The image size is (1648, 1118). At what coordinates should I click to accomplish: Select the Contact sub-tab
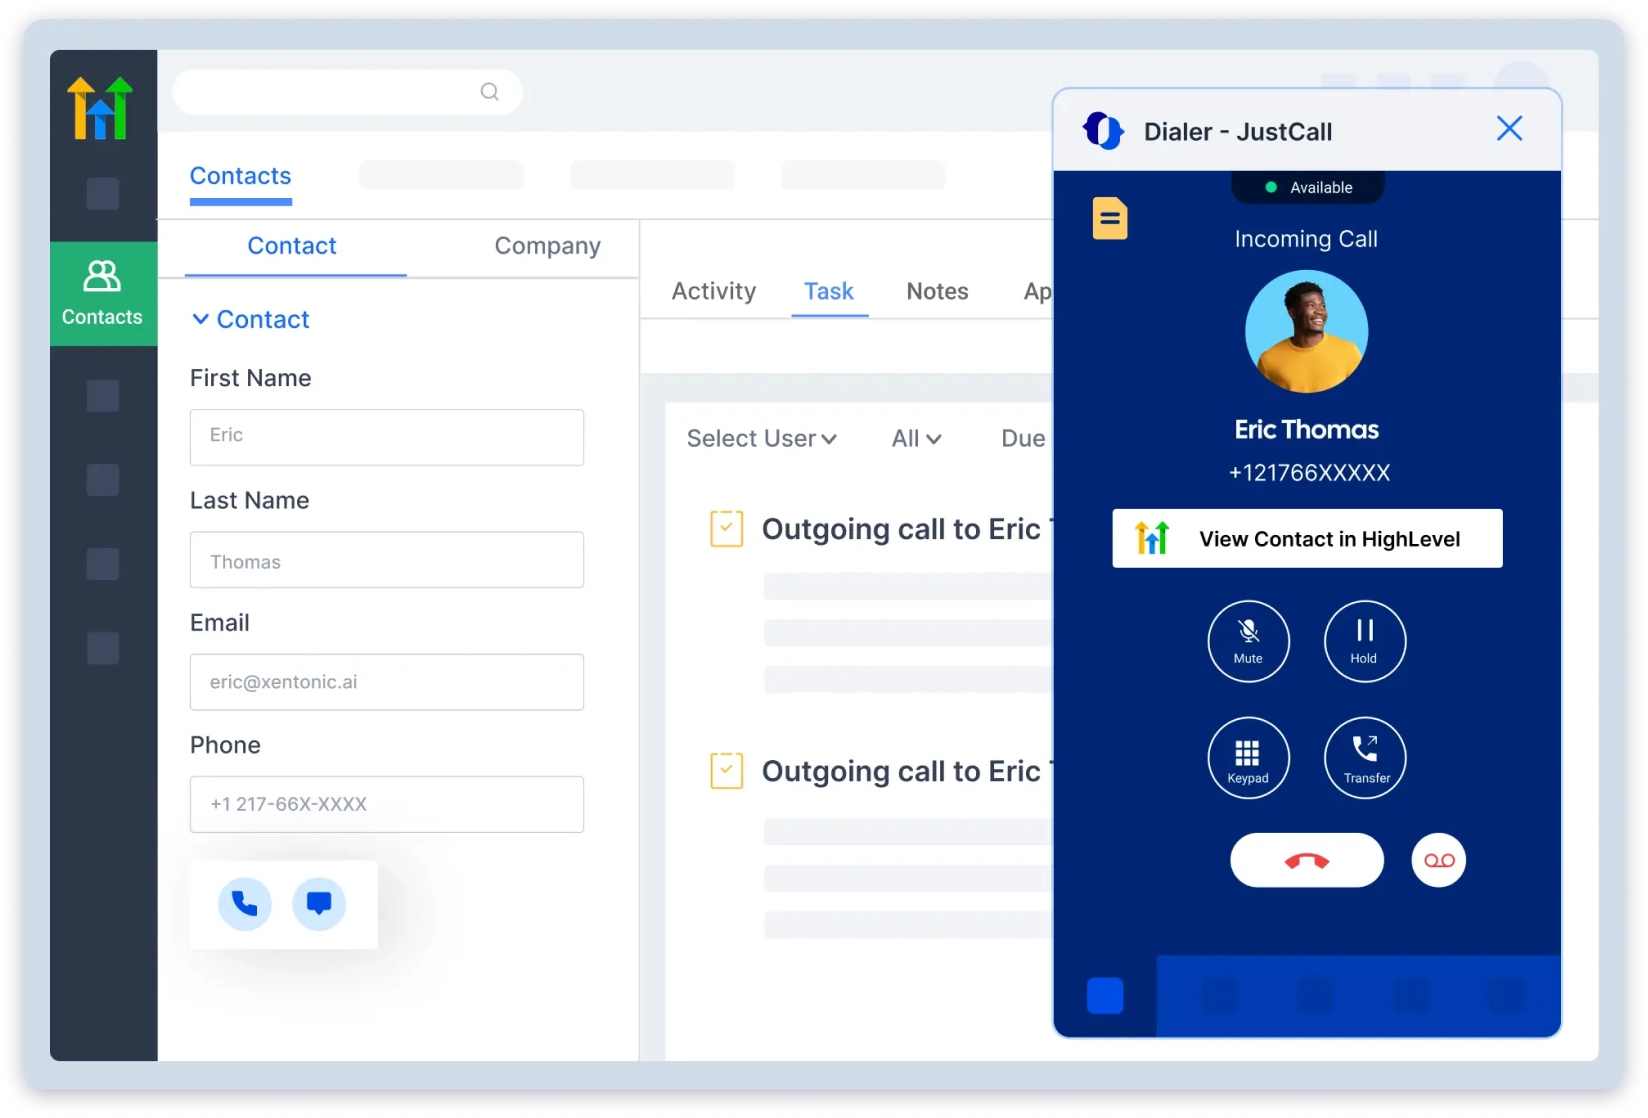click(x=292, y=246)
